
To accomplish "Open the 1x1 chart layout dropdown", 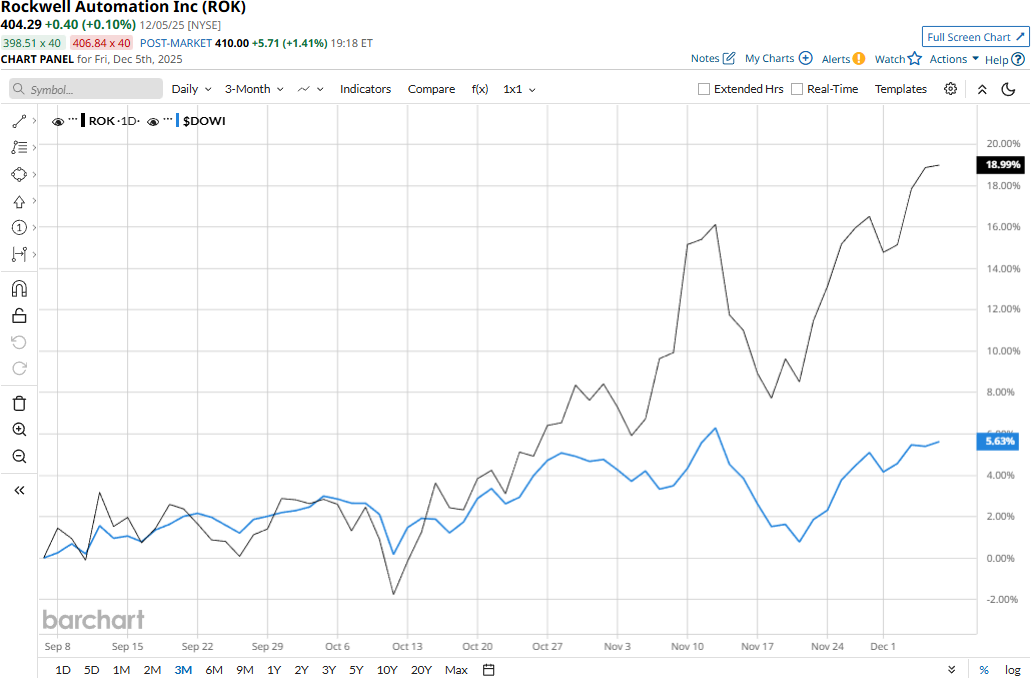I will 518,89.
